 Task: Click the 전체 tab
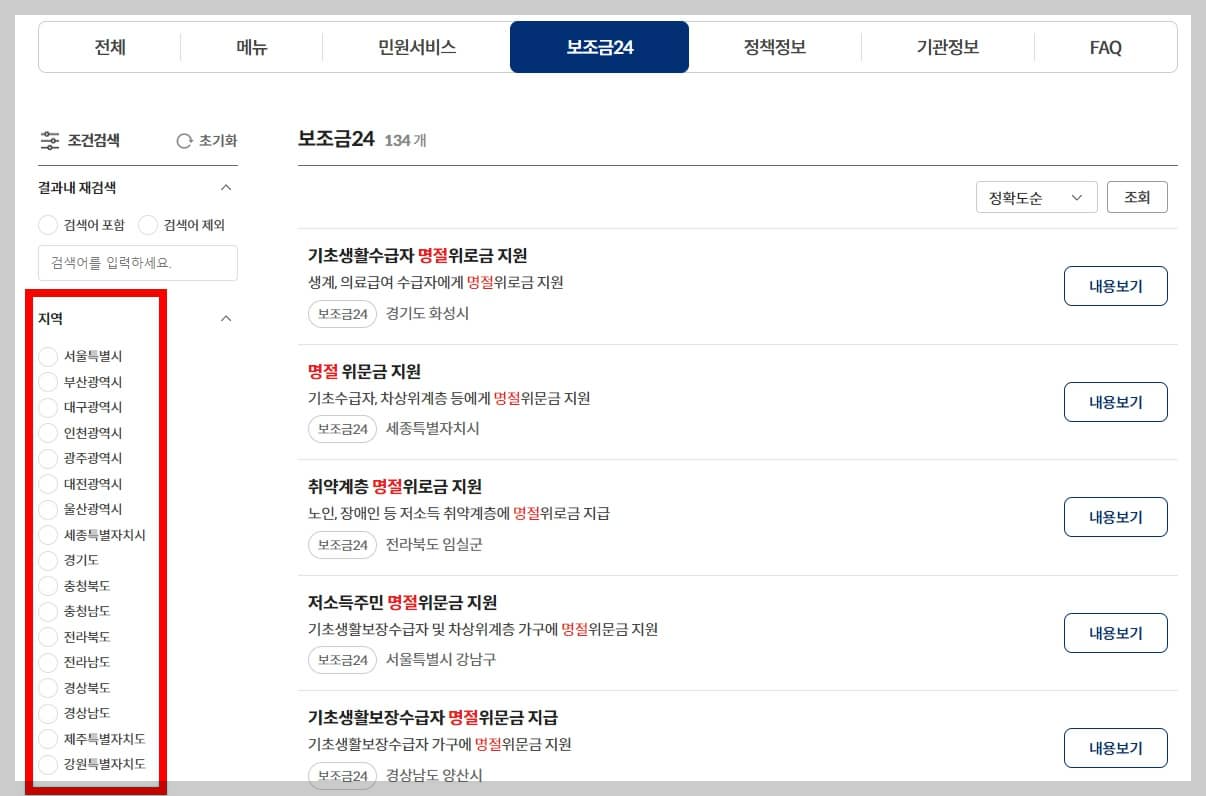[x=108, y=47]
